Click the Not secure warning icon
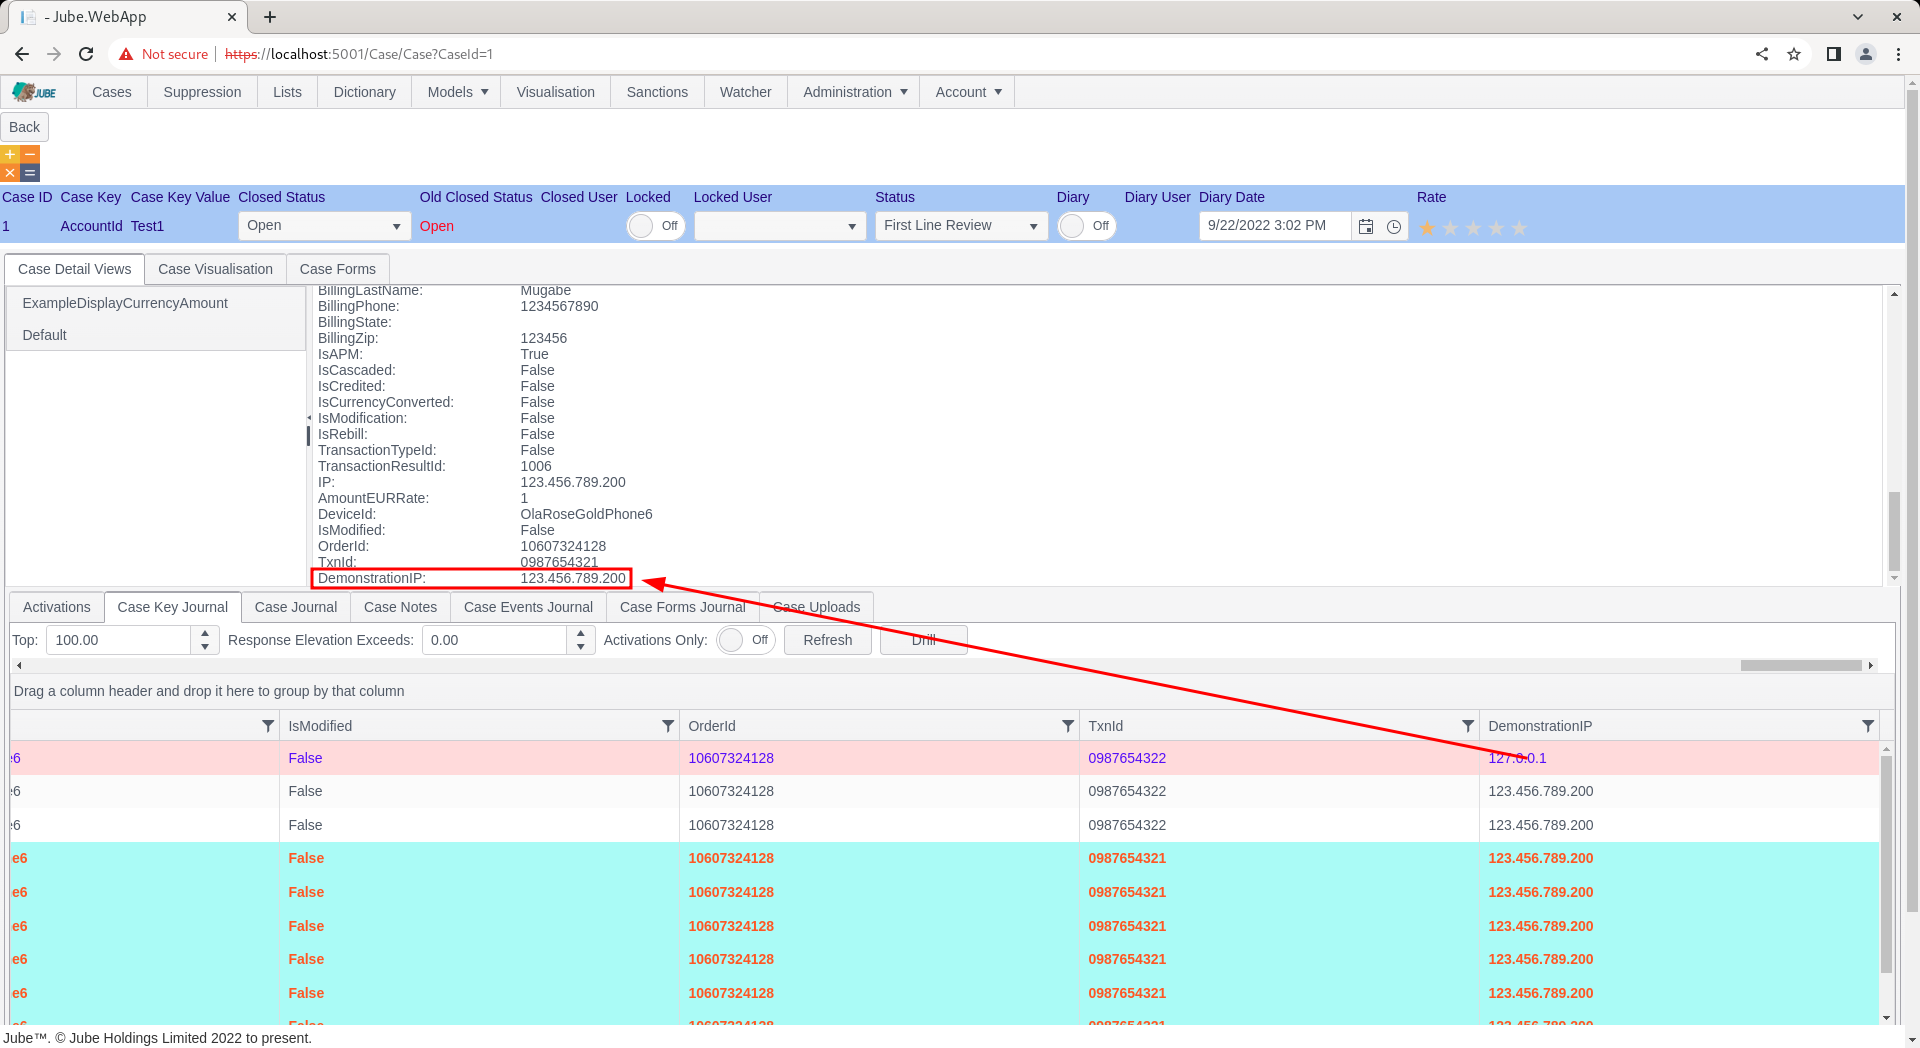Screen dimensions: 1920x1048 126,54
